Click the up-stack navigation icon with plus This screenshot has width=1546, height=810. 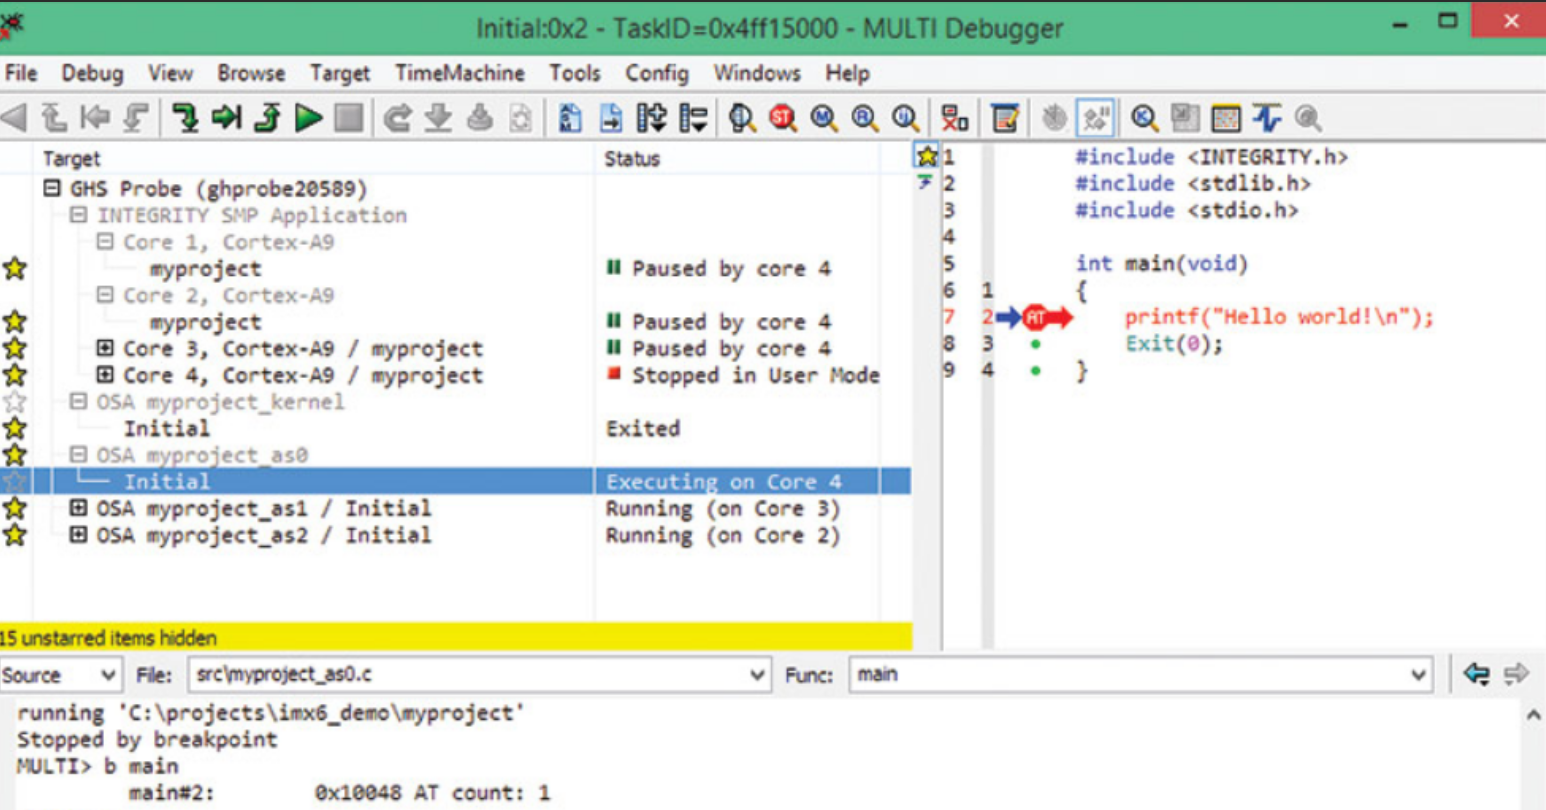tap(651, 118)
